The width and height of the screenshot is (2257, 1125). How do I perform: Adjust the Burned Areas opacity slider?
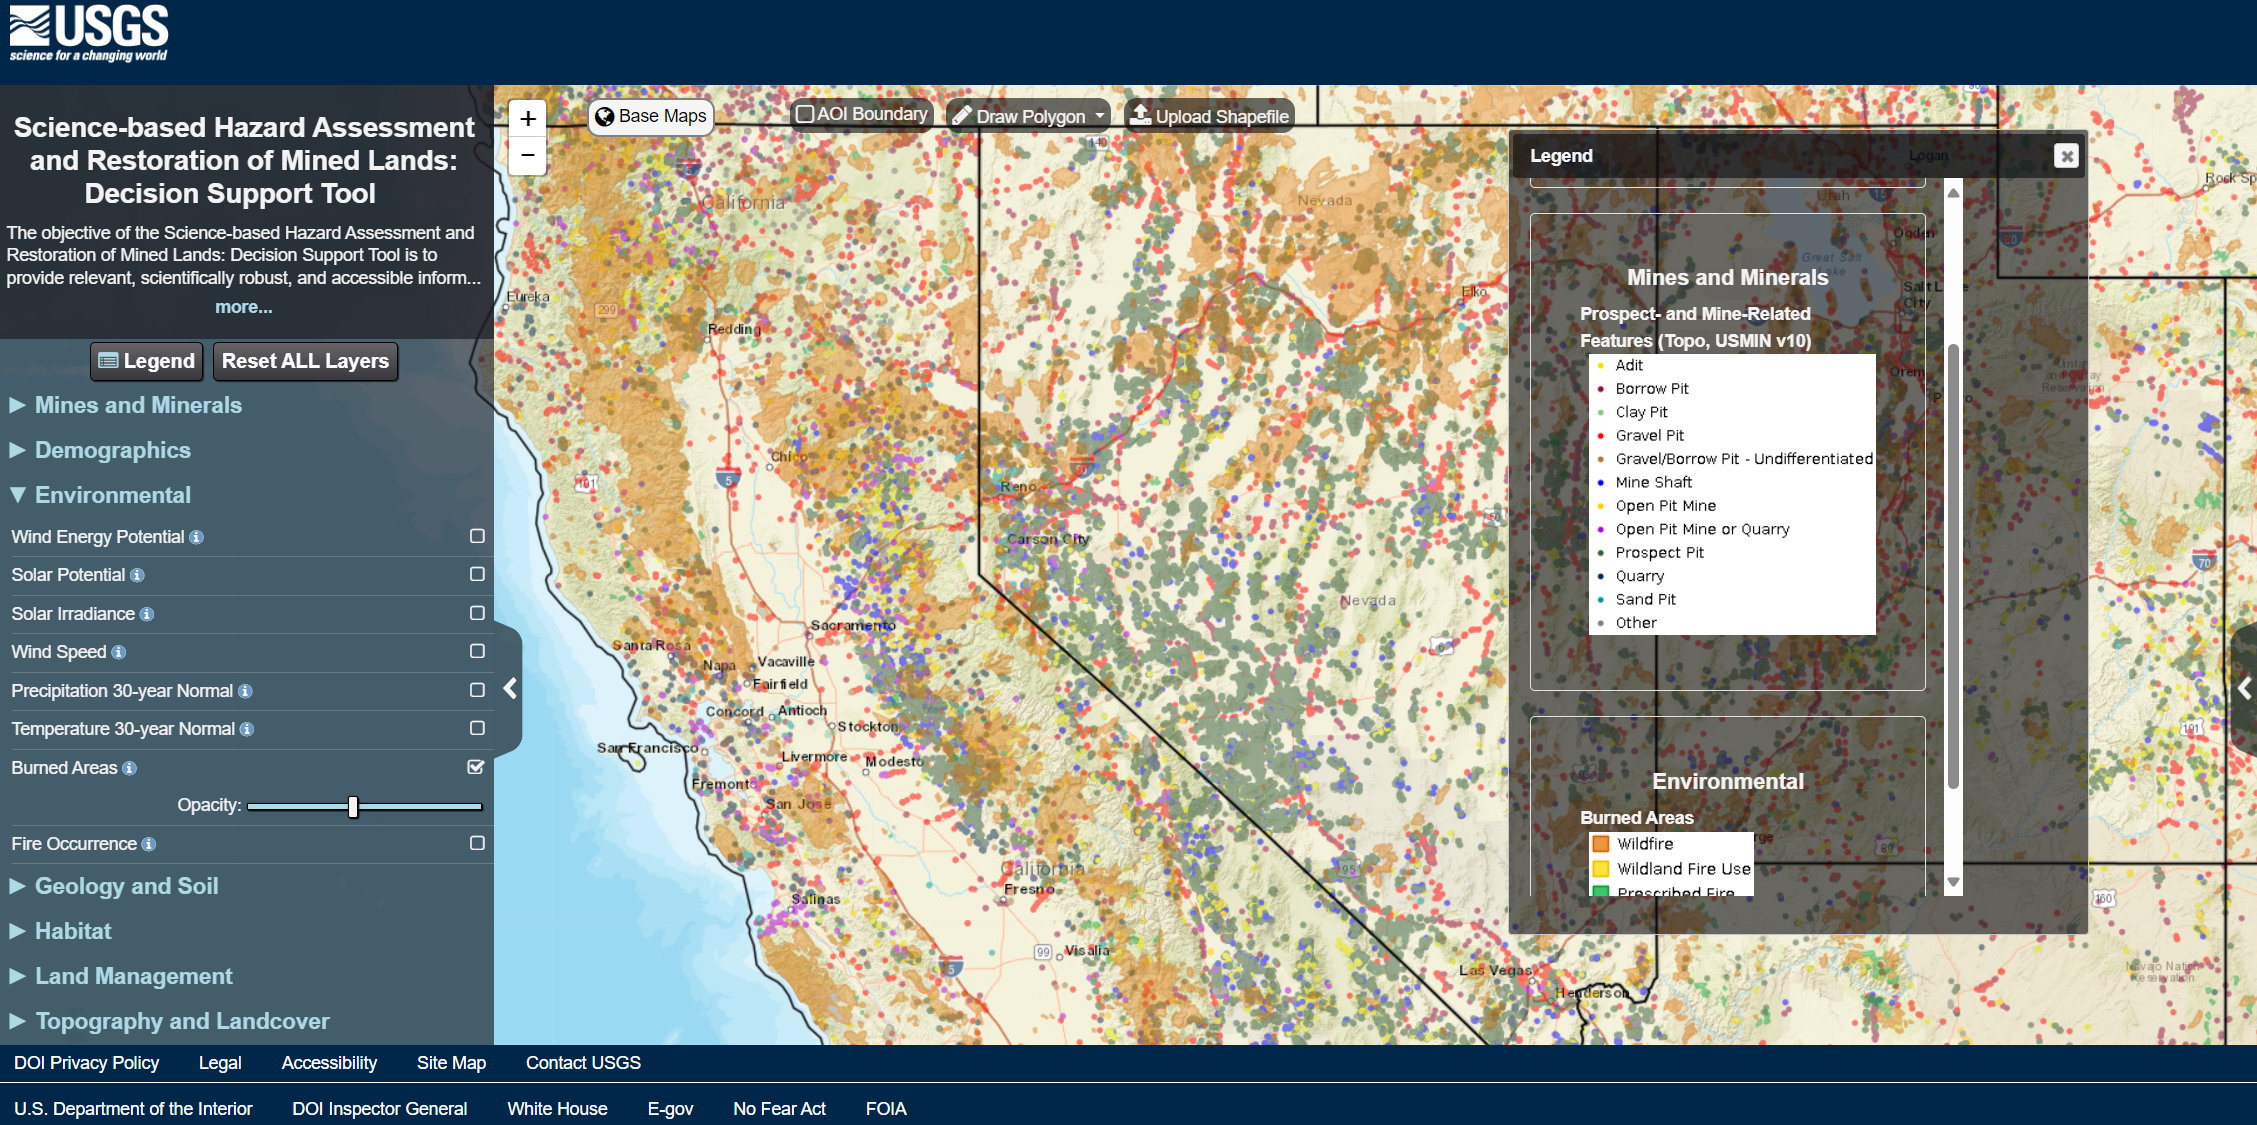(353, 806)
